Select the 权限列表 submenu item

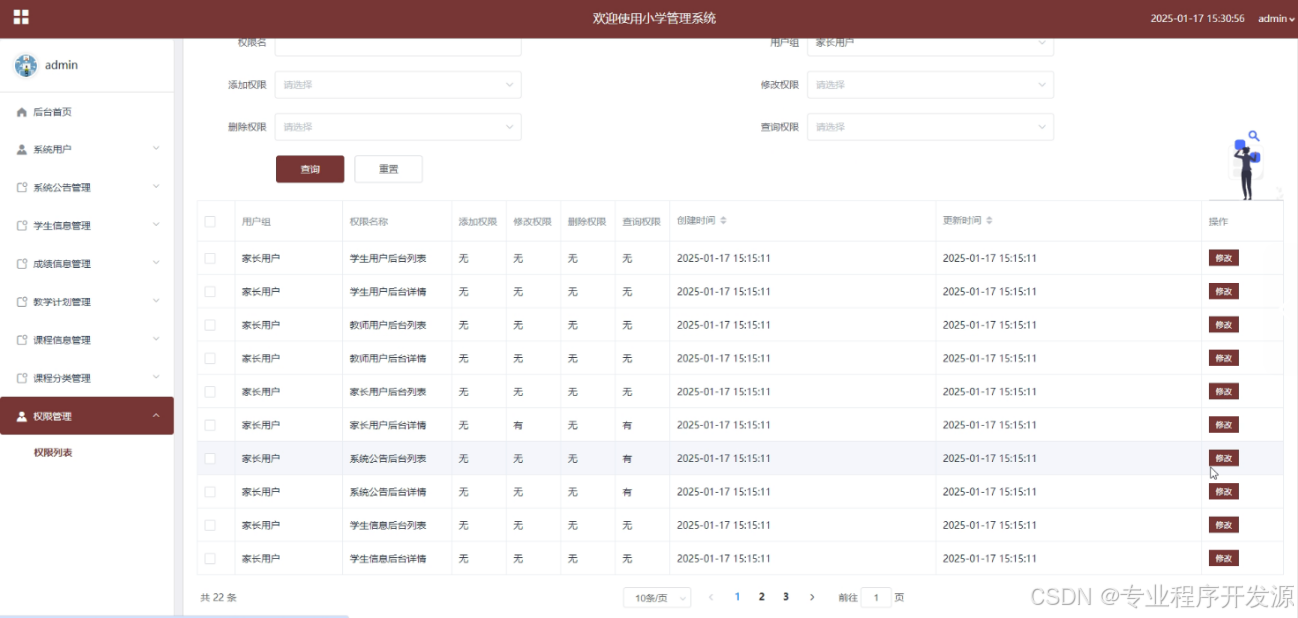pos(53,453)
